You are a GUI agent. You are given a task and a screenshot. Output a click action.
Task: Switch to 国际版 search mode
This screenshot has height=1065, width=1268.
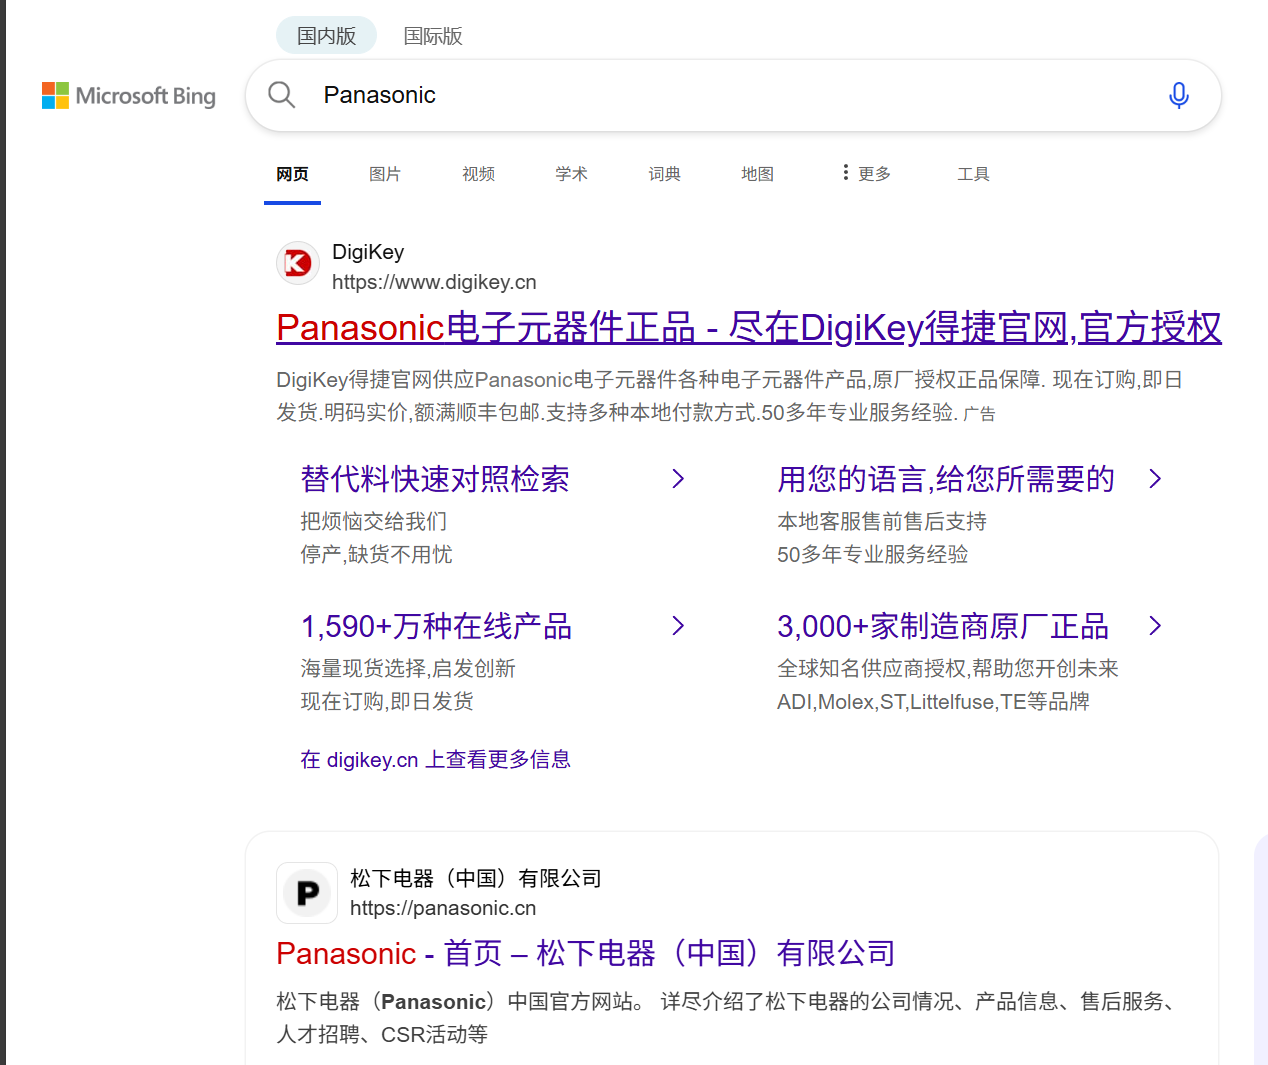click(432, 36)
